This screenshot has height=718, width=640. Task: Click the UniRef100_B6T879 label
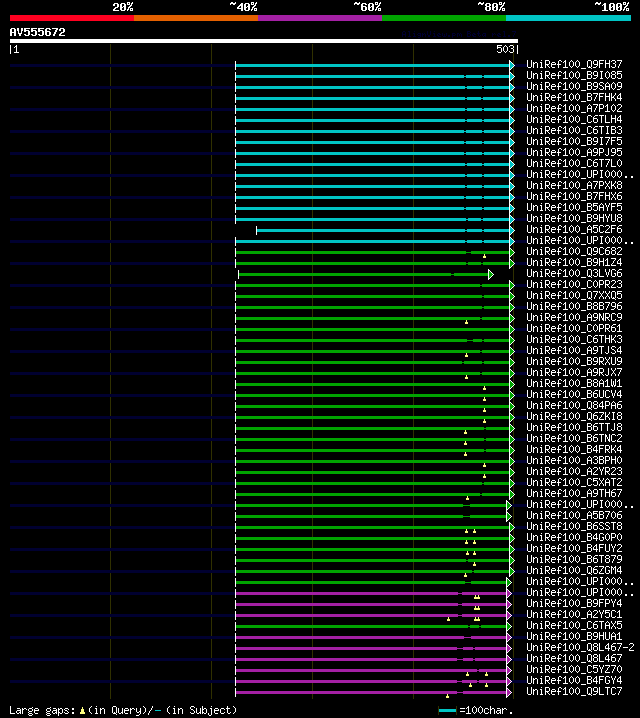574,559
